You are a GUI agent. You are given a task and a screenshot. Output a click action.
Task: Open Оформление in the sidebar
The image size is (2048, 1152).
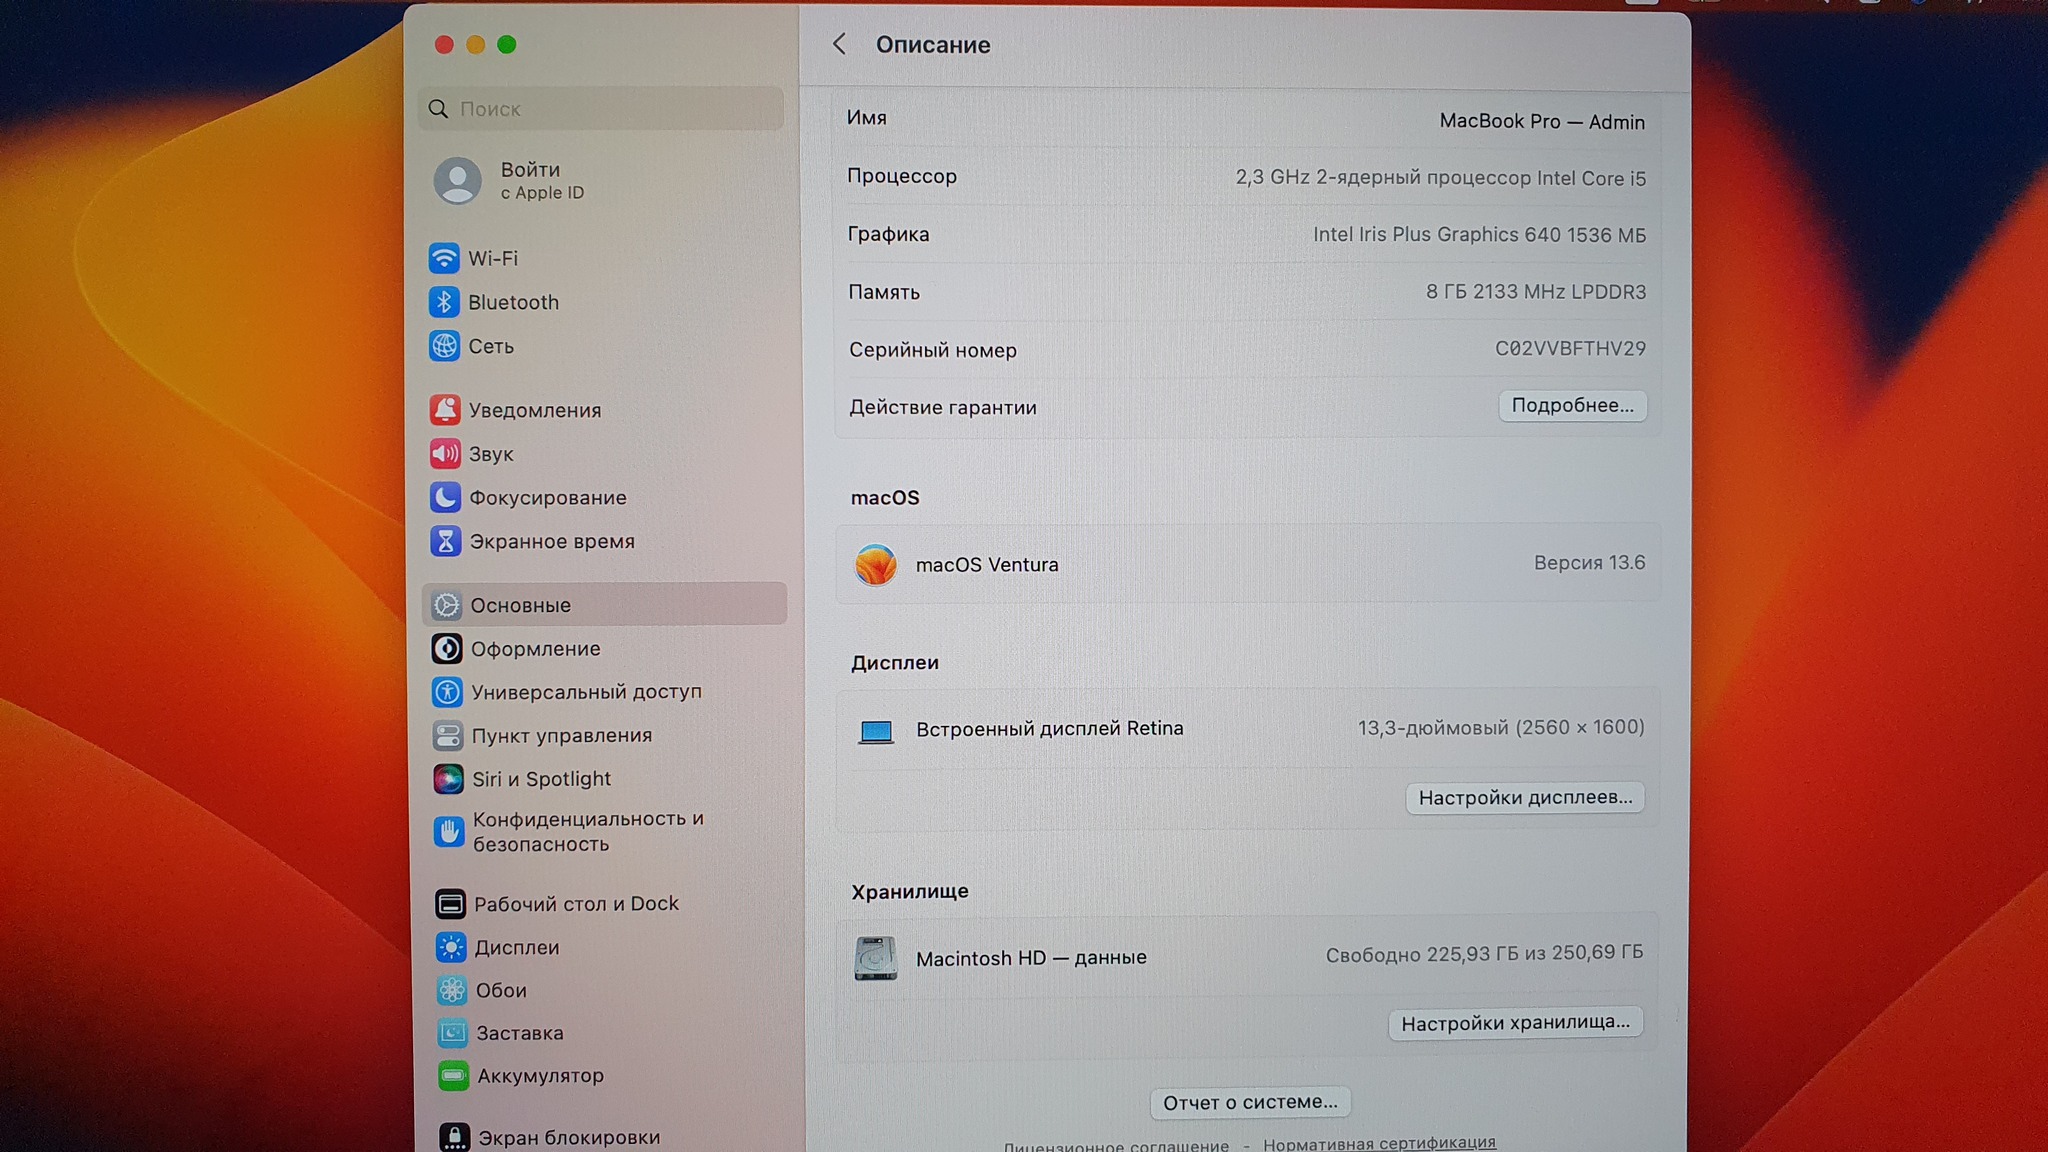tap(535, 649)
